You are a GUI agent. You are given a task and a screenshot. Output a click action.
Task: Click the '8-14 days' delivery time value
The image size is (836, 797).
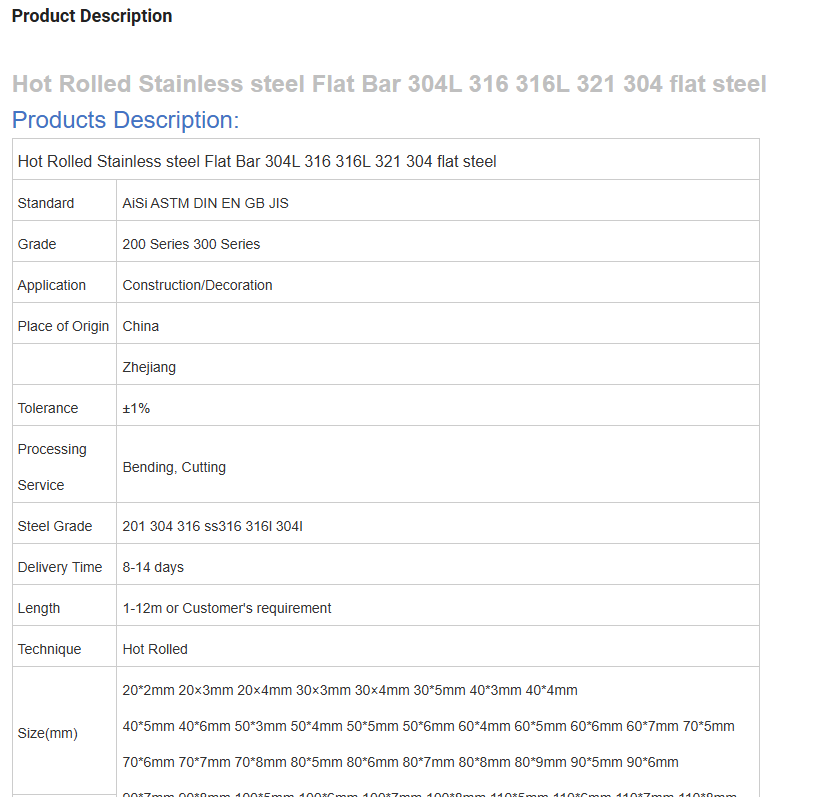[153, 567]
